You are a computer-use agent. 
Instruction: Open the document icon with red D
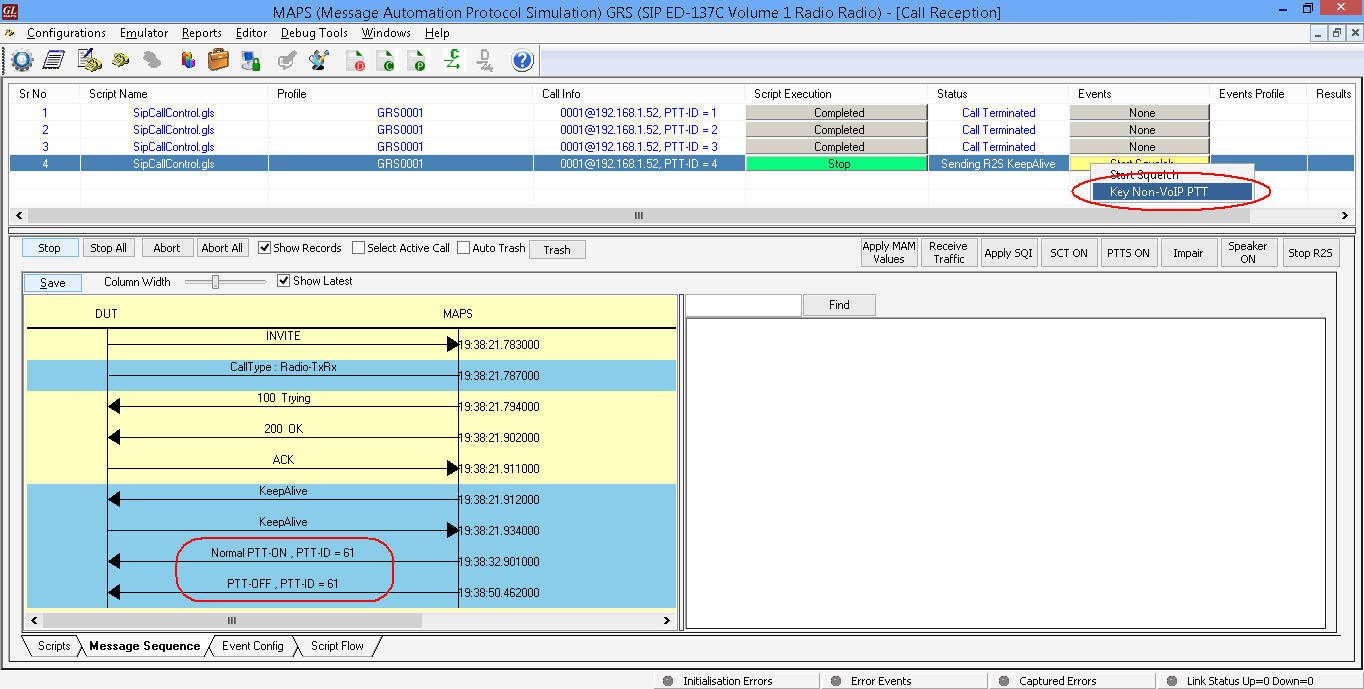356,60
